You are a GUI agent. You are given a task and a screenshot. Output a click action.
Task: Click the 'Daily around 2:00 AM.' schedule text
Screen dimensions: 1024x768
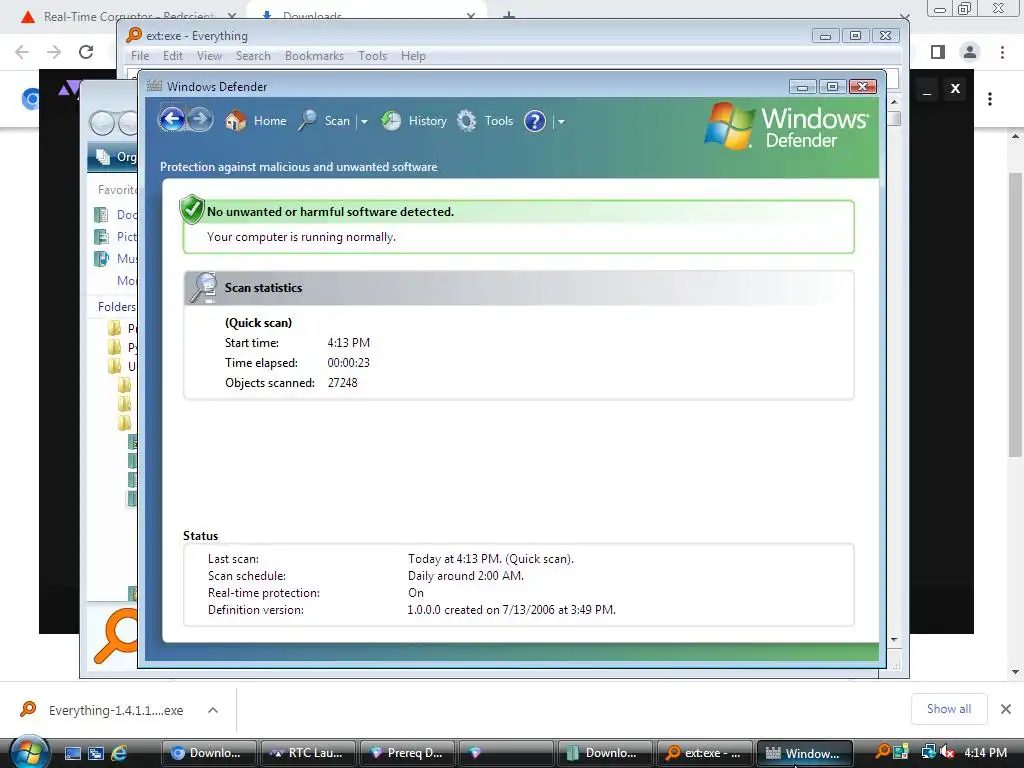point(466,576)
